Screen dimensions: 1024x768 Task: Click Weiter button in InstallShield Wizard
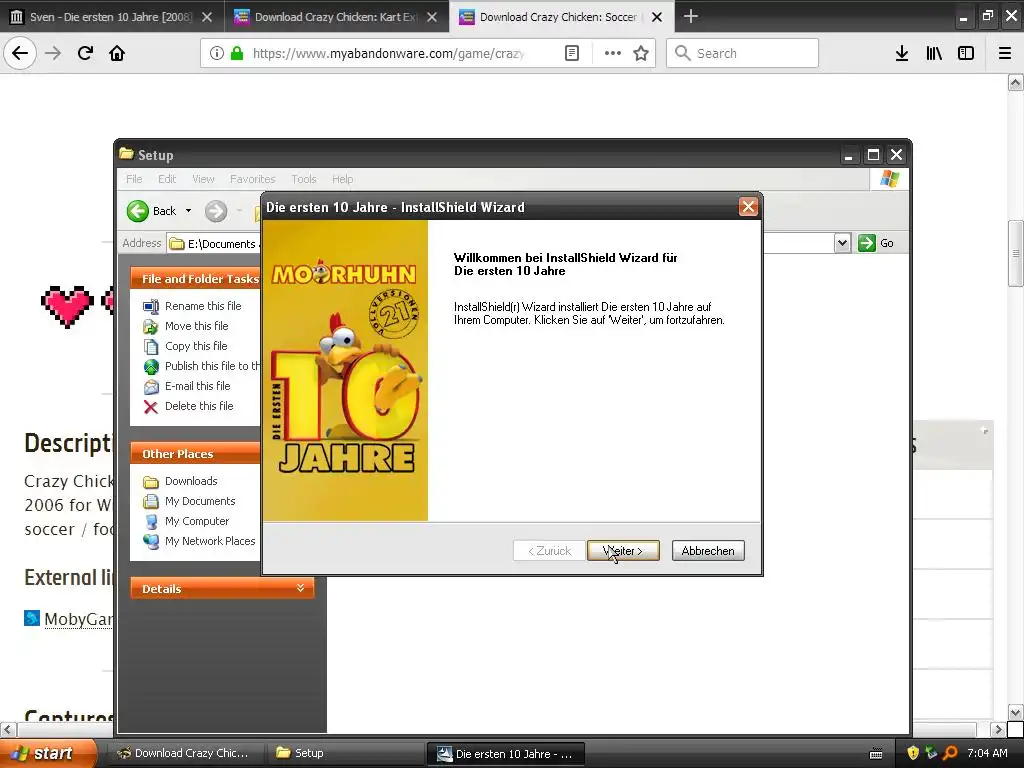[x=623, y=551]
